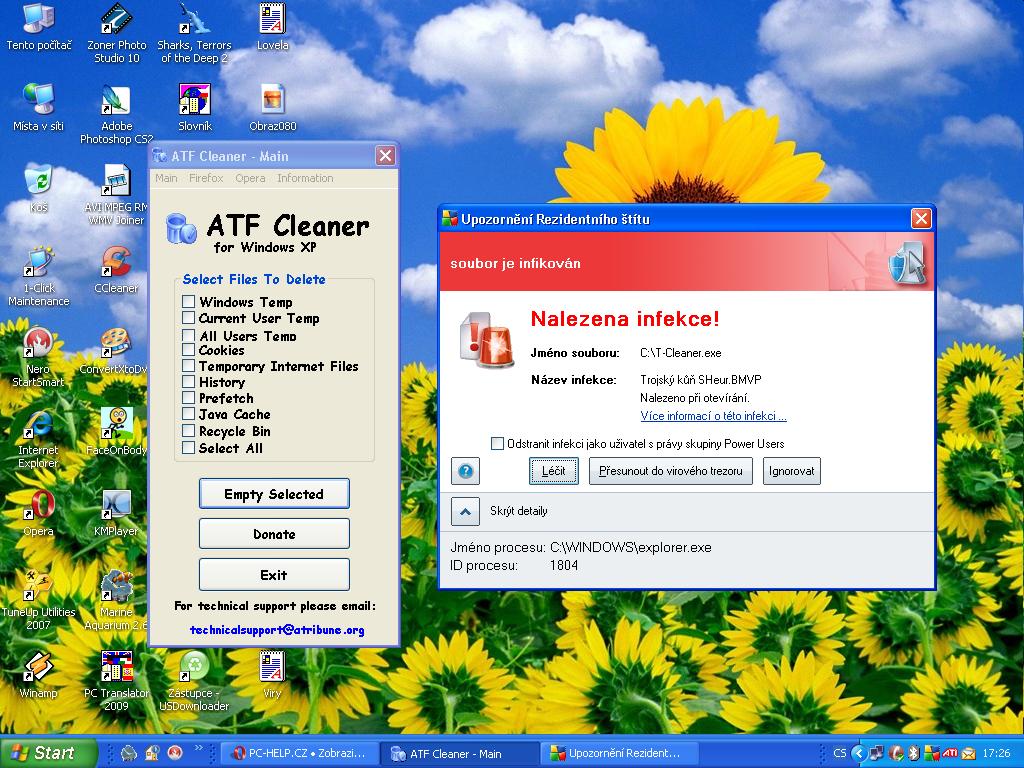Click the Léčit button

click(x=554, y=471)
